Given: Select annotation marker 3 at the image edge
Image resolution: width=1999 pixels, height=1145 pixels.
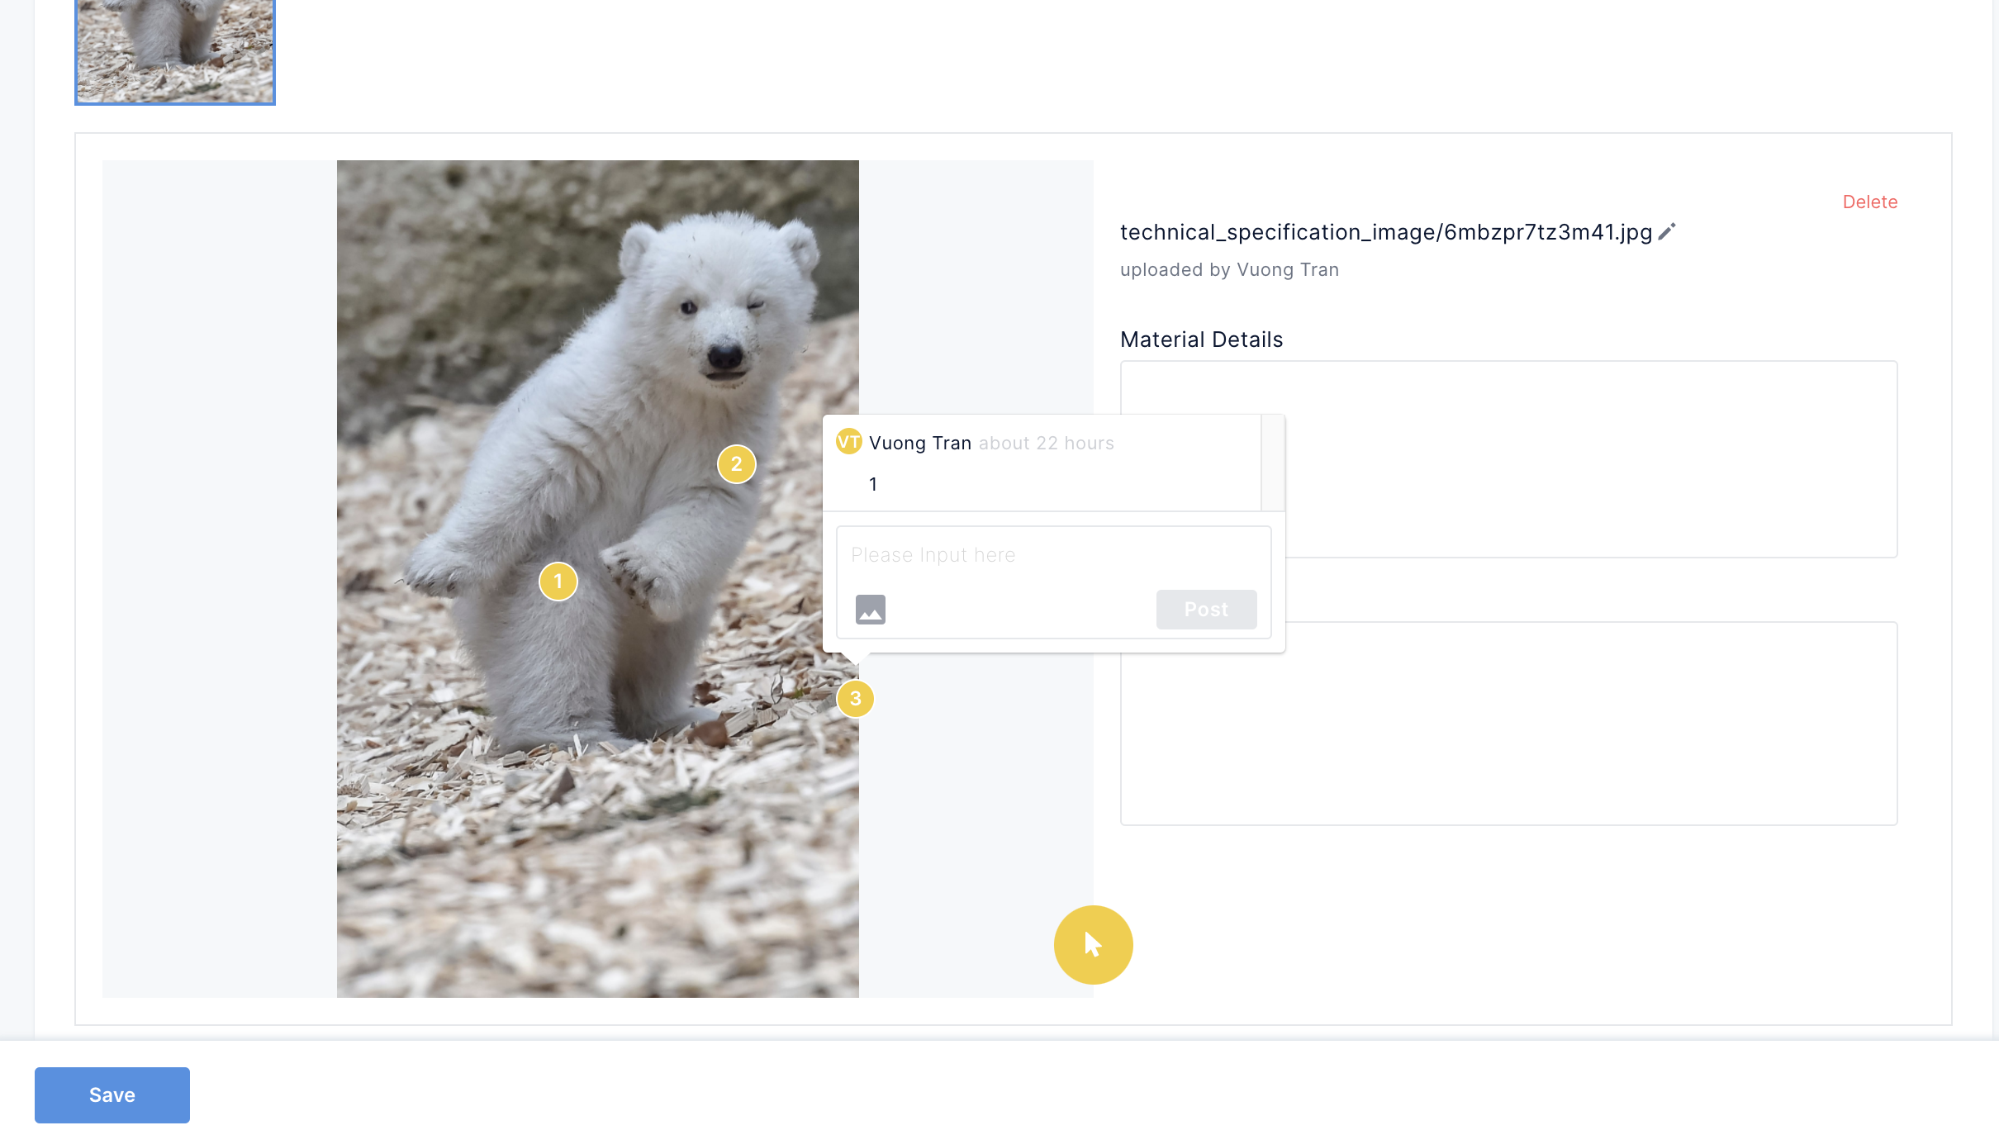Looking at the screenshot, I should (x=855, y=699).
